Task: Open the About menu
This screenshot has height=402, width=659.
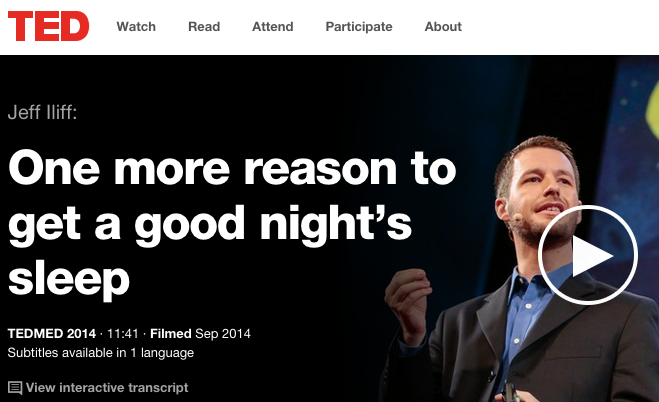Action: click(443, 26)
